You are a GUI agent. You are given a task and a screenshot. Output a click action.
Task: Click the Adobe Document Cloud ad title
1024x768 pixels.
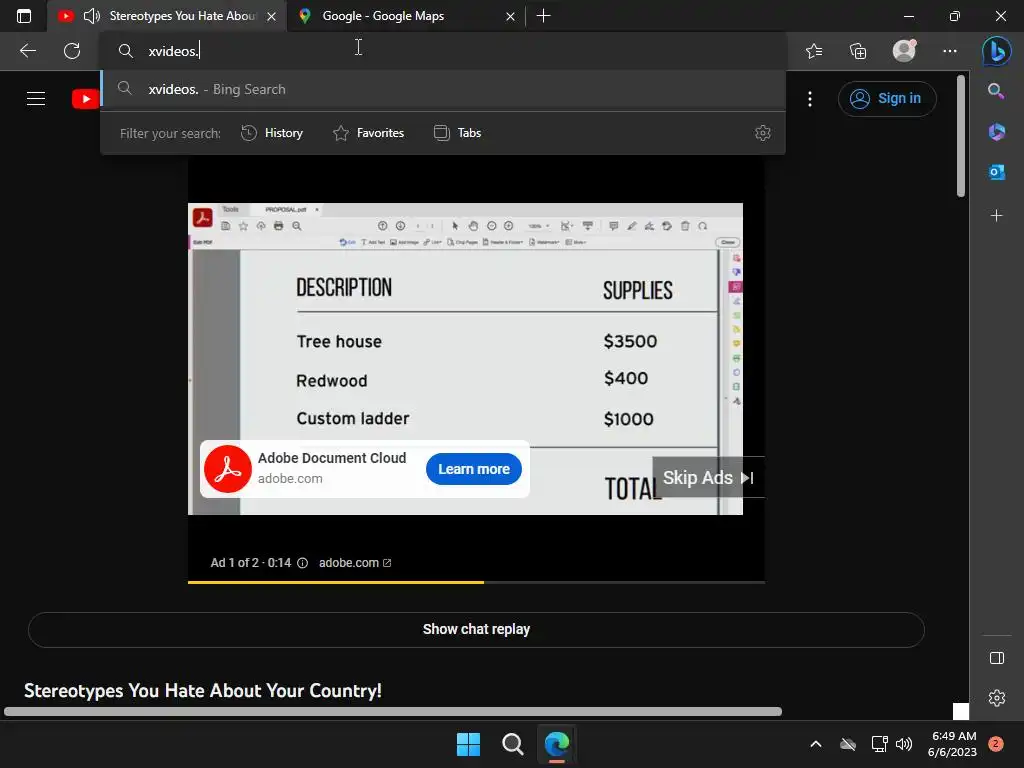click(x=332, y=458)
